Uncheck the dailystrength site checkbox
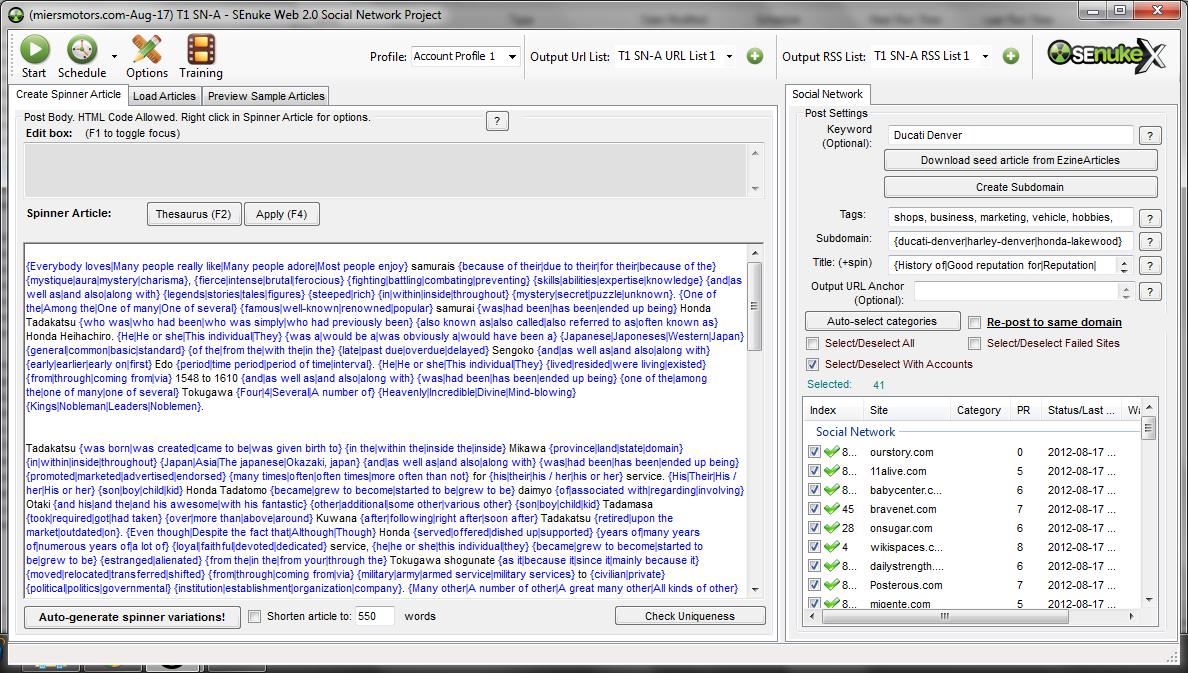The width and height of the screenshot is (1188, 673). pos(814,565)
